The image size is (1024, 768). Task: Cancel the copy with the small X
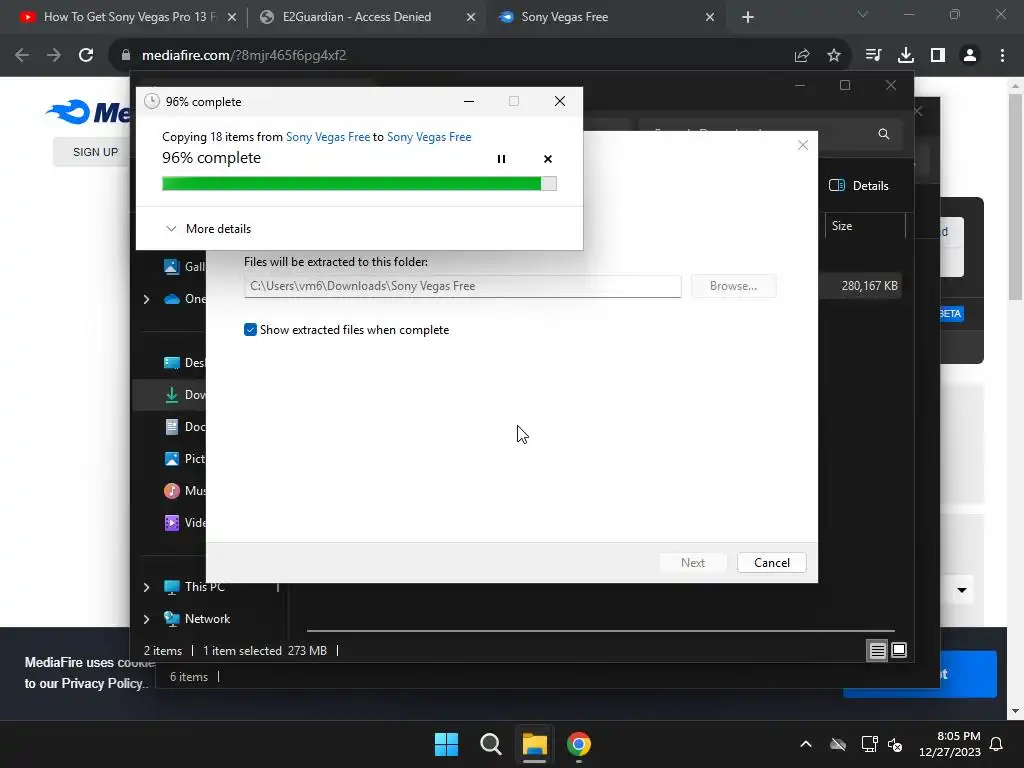click(547, 159)
